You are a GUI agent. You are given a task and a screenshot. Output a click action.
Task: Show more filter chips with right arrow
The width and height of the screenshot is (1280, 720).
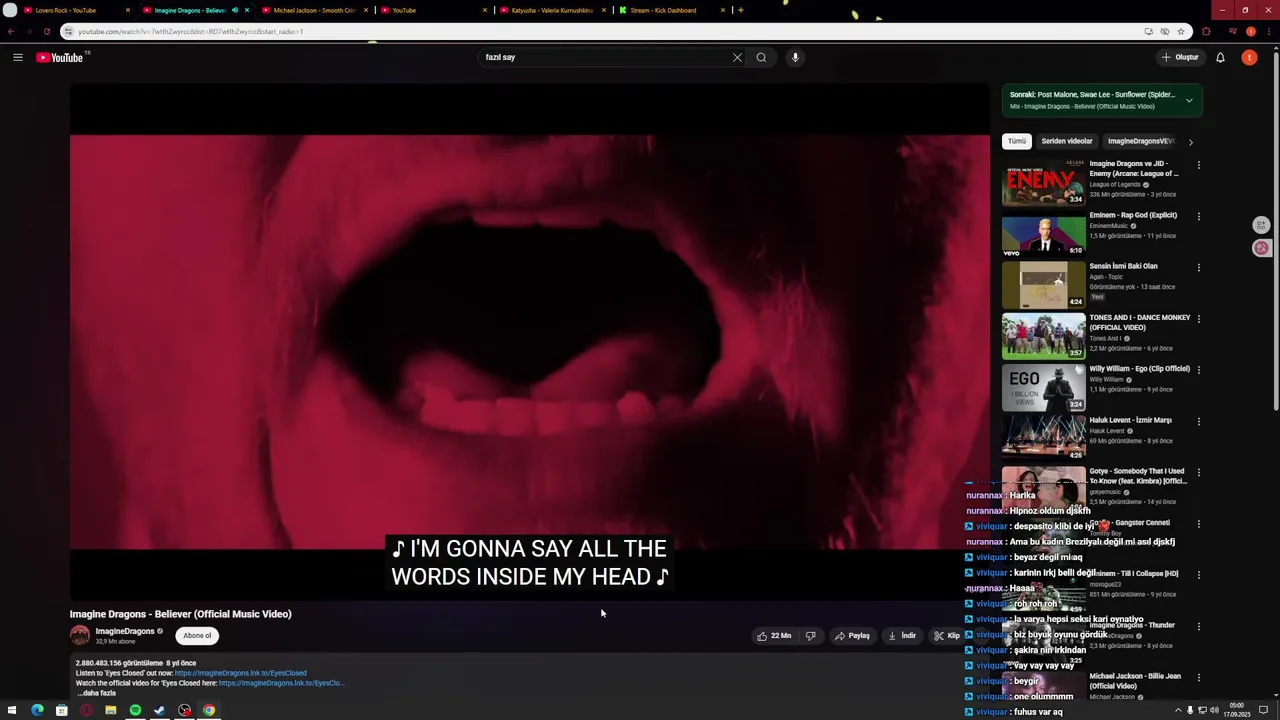(1190, 142)
